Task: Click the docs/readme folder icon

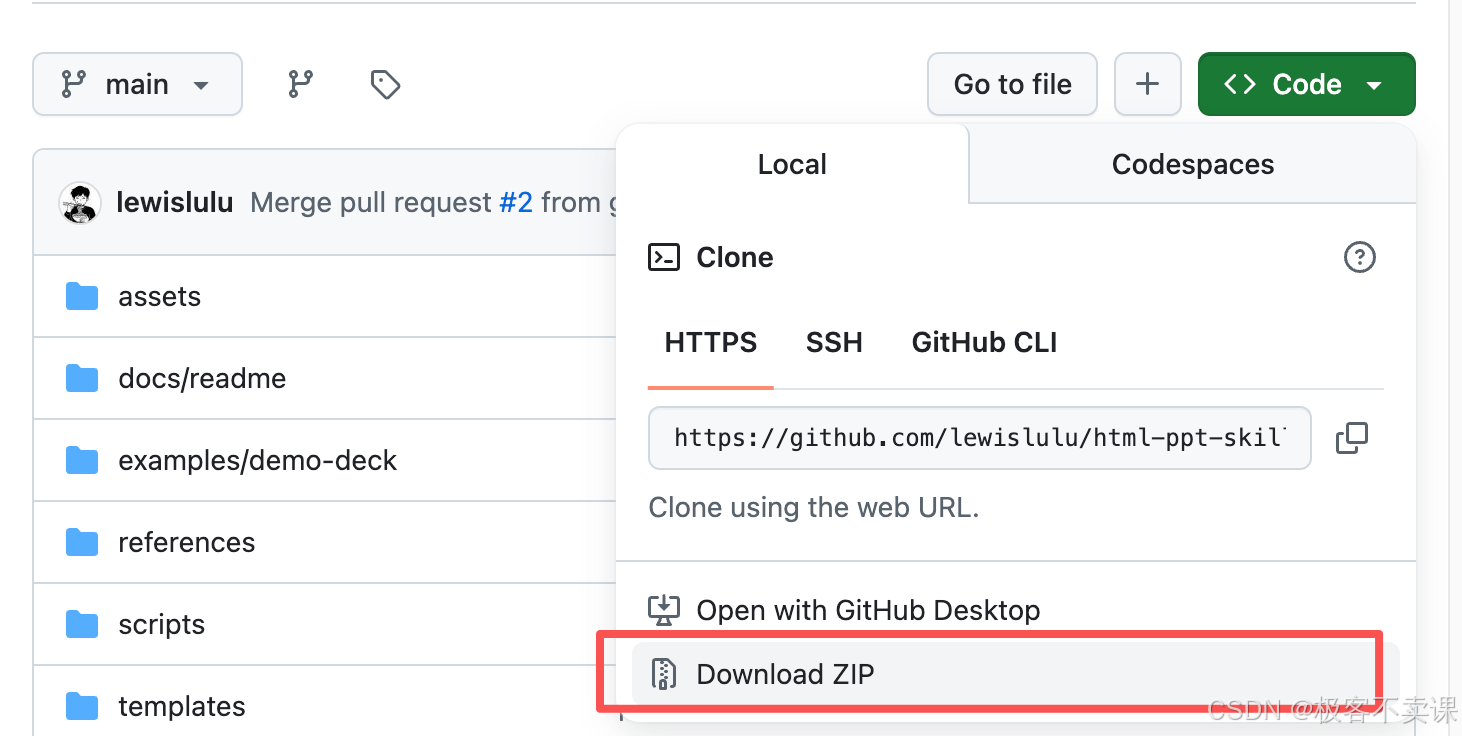Action: (x=82, y=379)
